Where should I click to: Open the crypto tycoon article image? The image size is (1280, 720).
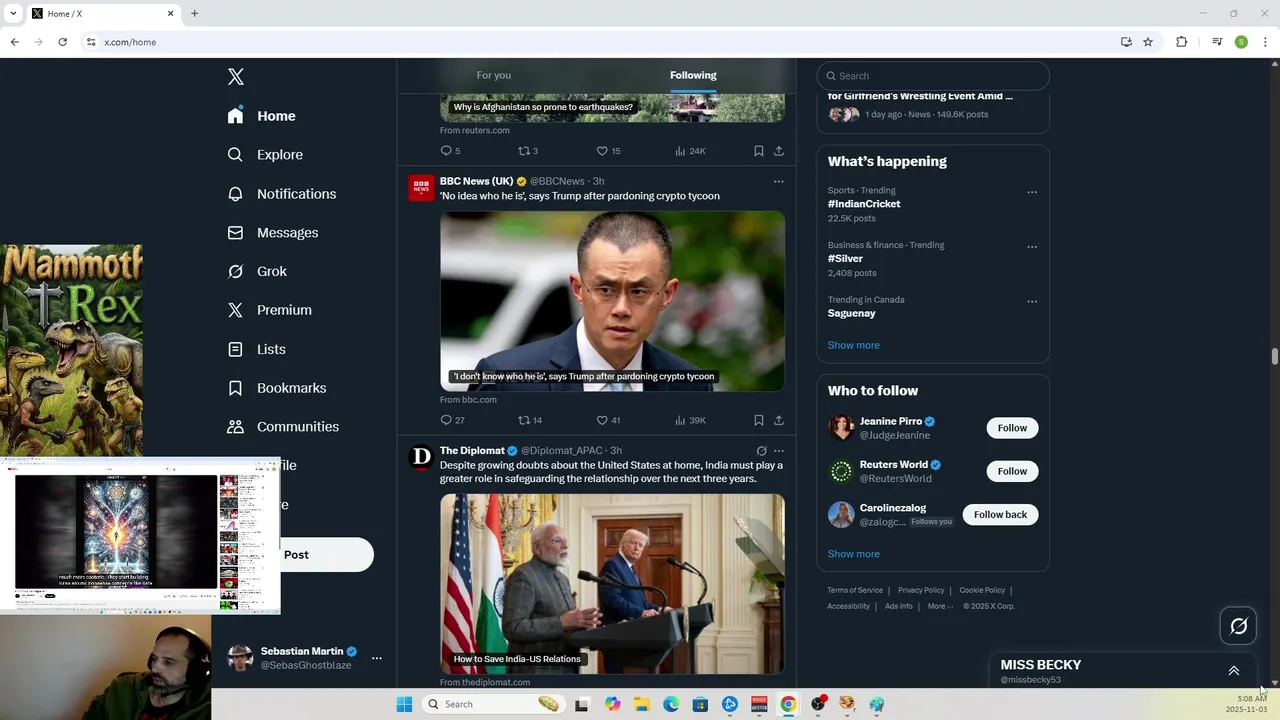coord(612,301)
